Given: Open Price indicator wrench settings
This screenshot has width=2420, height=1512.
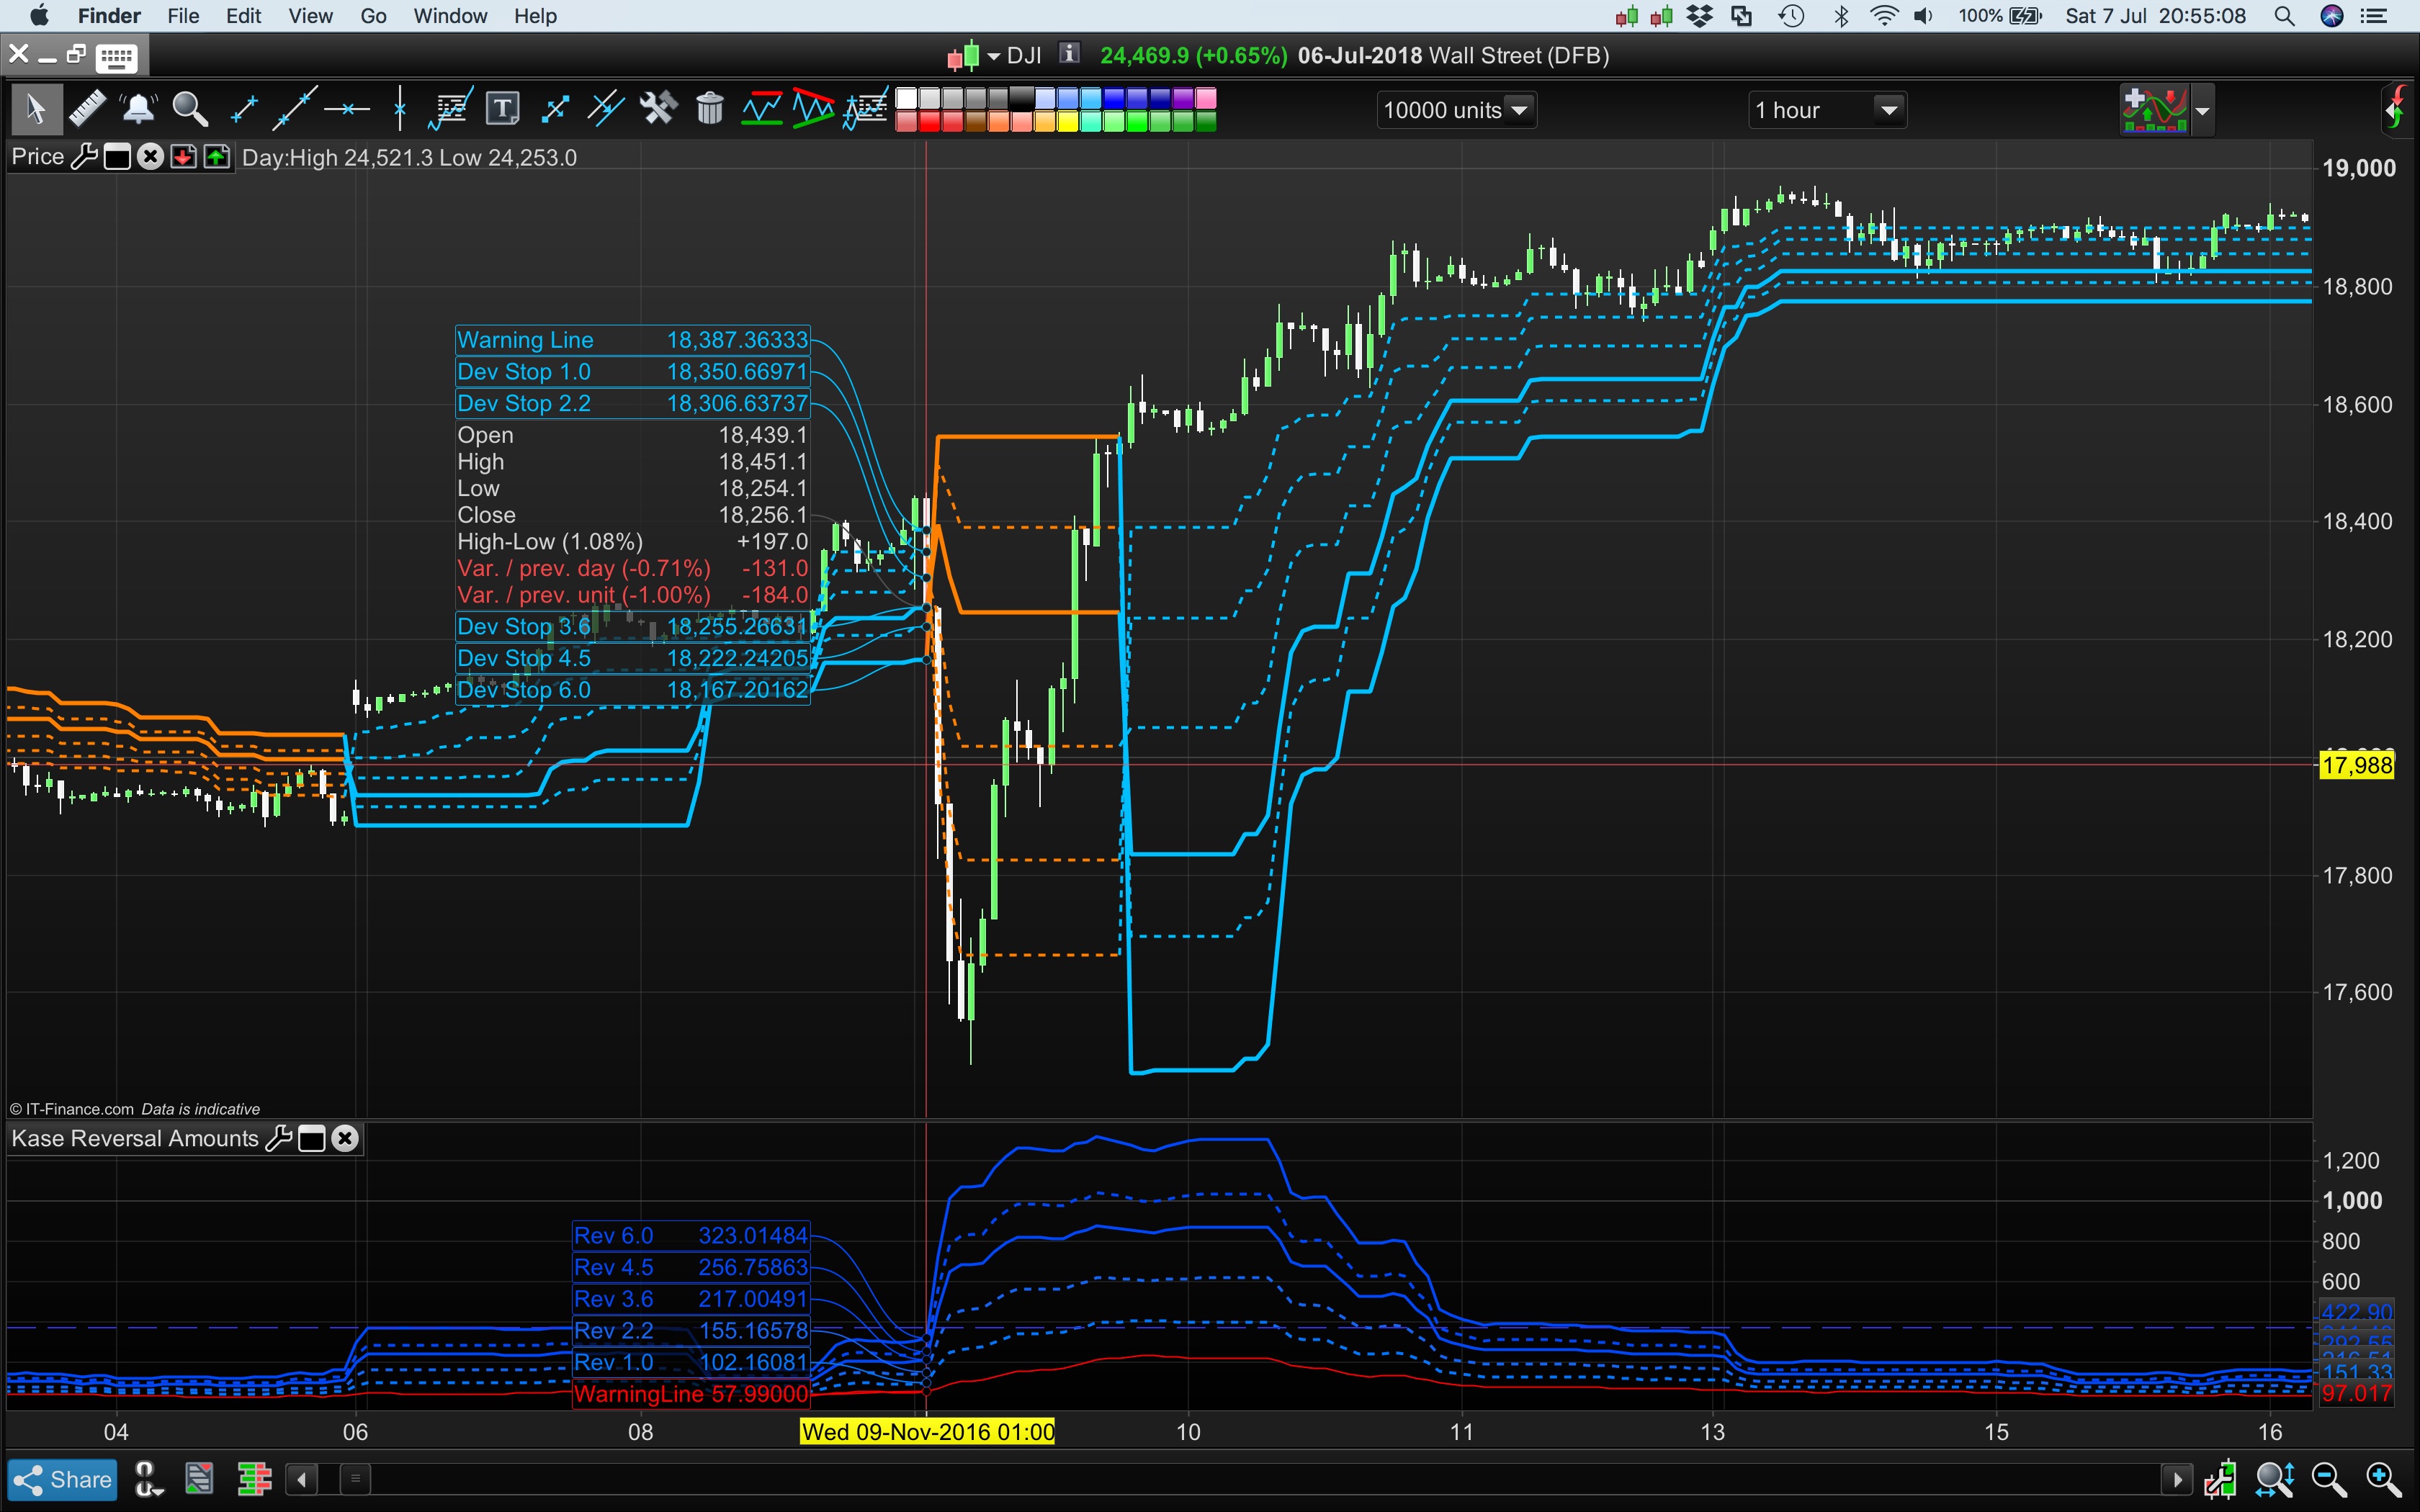Looking at the screenshot, I should (x=84, y=157).
